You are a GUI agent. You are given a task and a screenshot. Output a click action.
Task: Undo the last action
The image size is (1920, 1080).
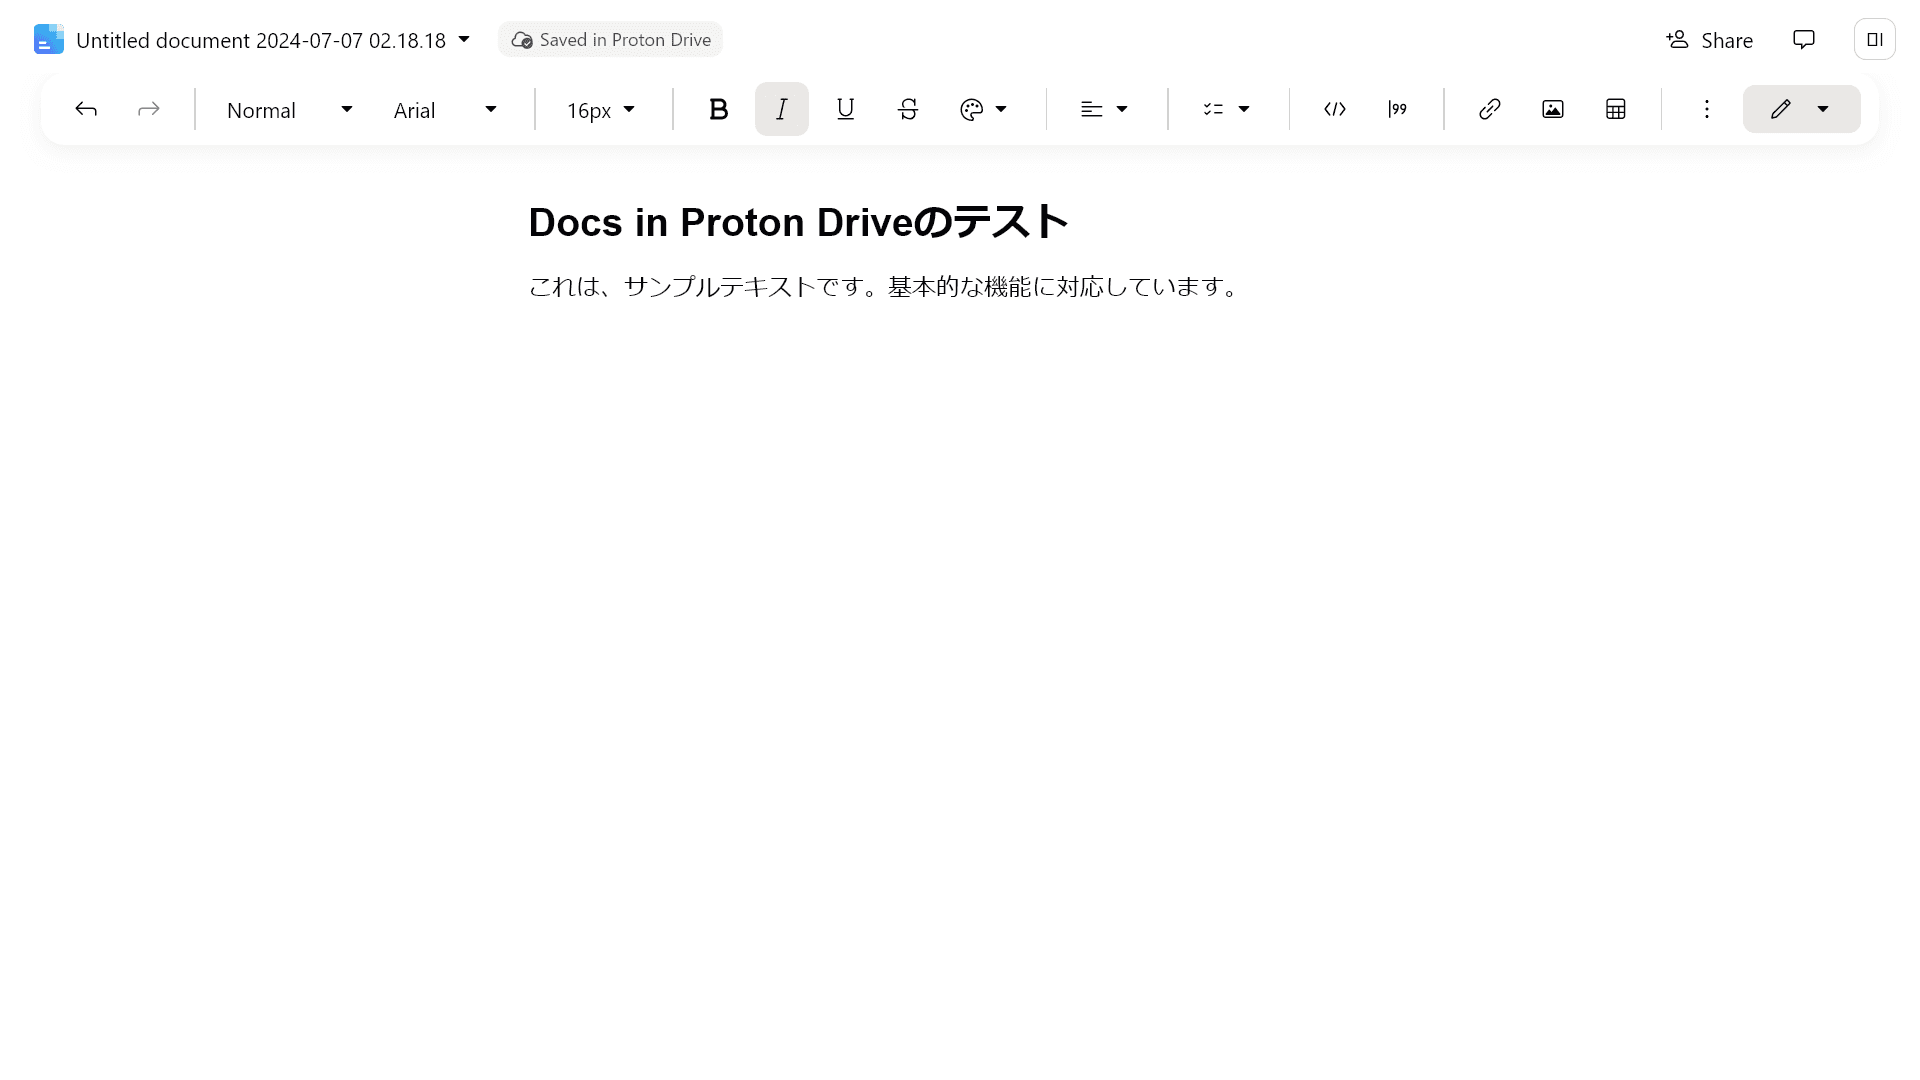pyautogui.click(x=86, y=109)
